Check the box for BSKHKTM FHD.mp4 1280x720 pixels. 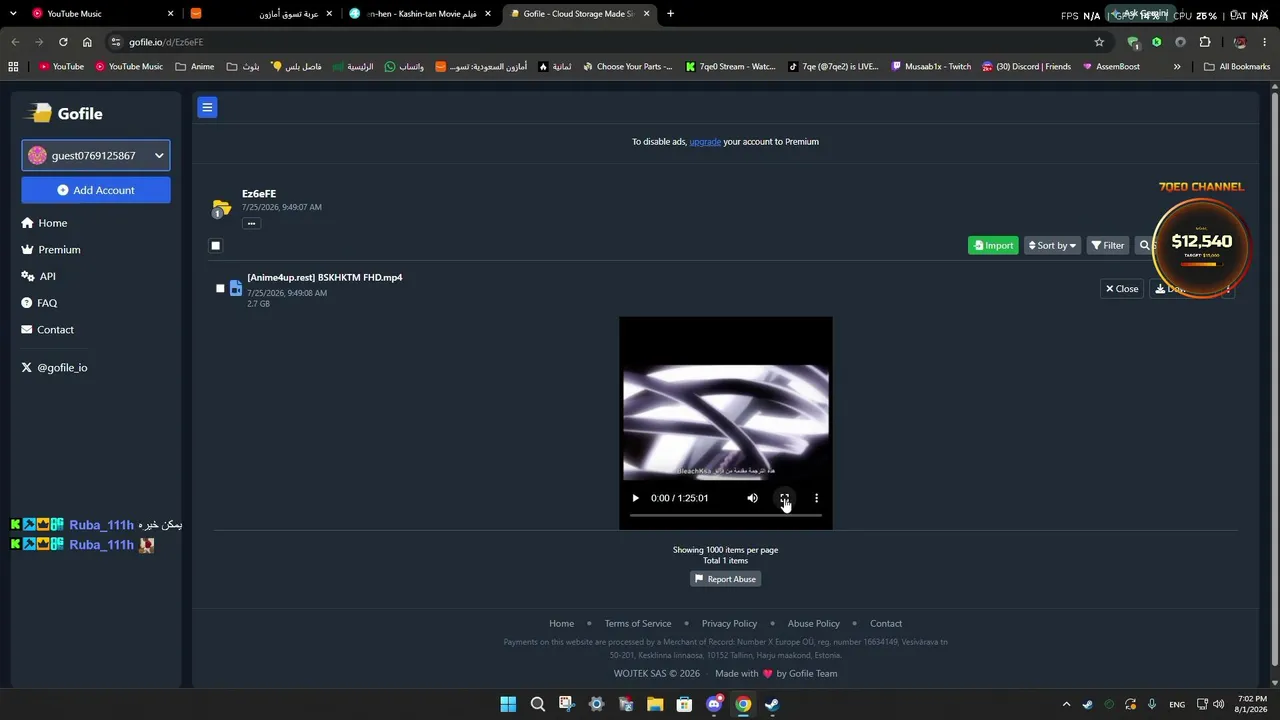coord(220,288)
